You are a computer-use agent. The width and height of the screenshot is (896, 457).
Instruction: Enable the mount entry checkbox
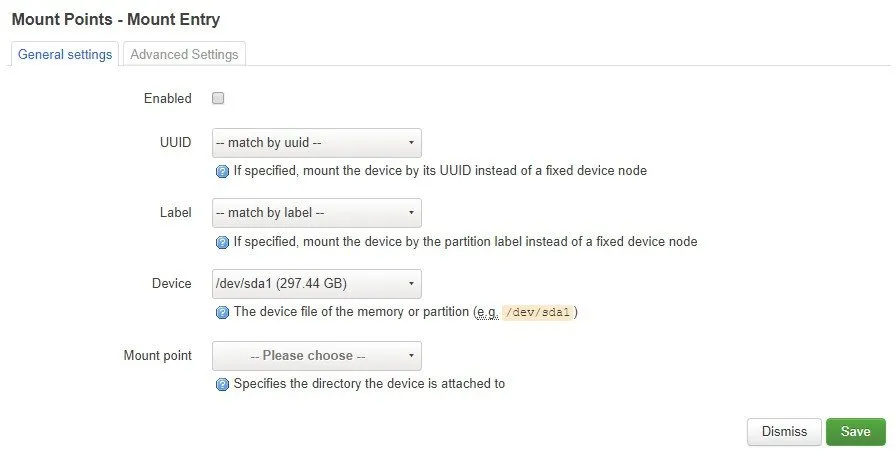click(218, 99)
